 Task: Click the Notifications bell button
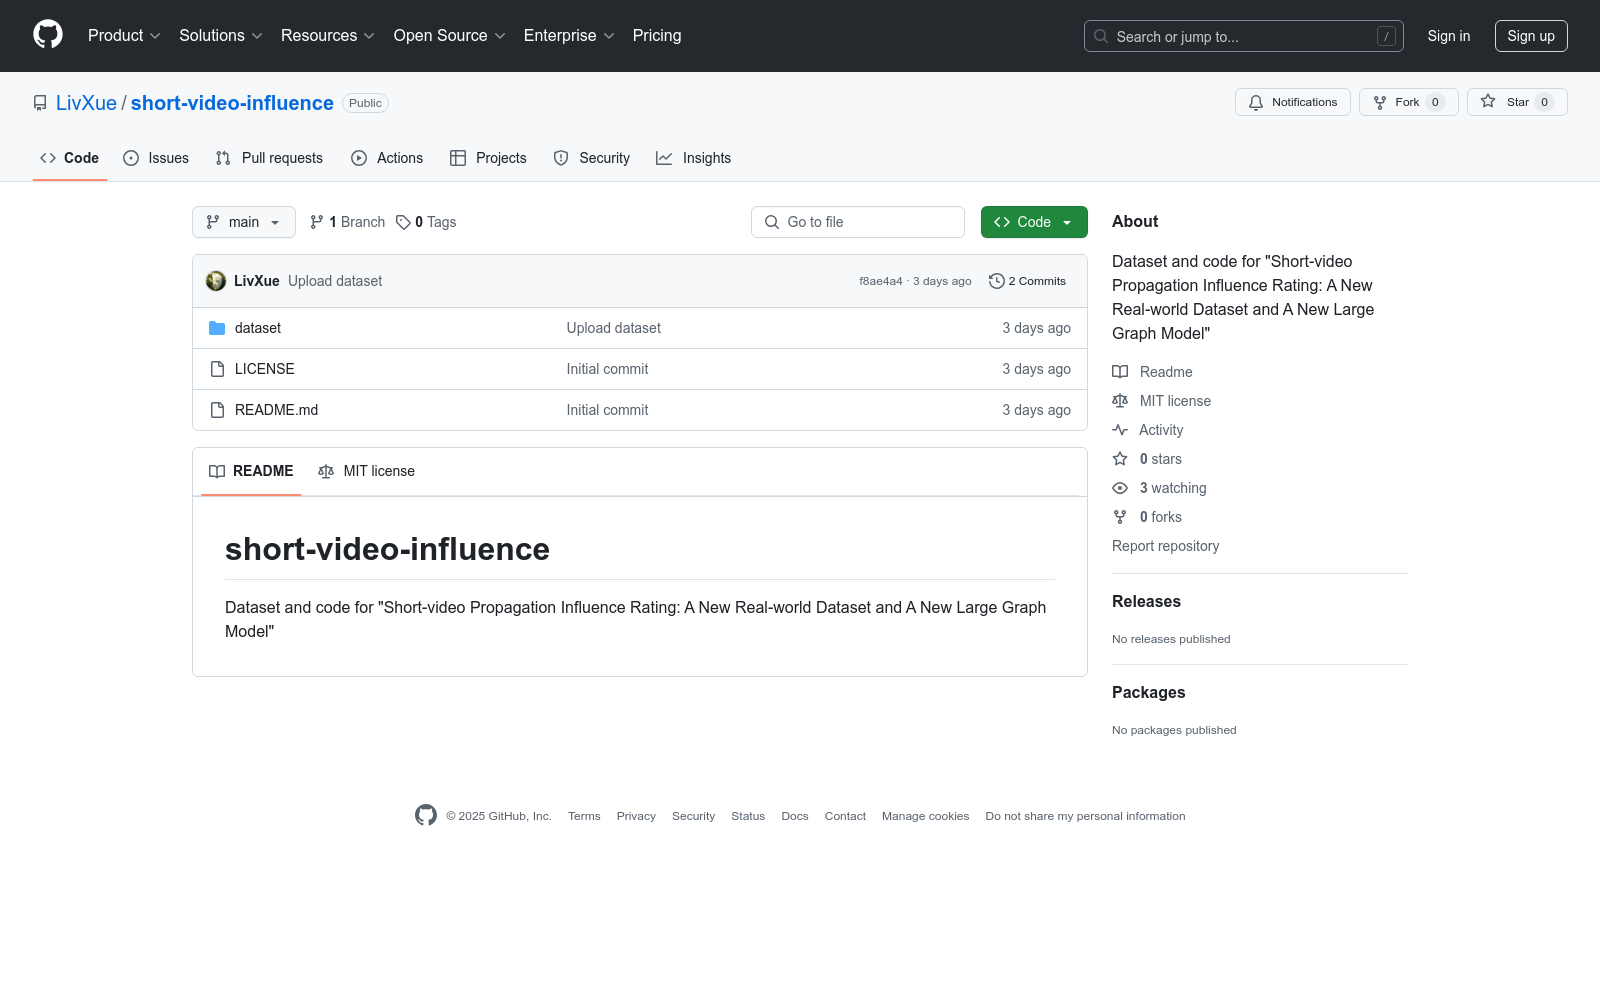tap(1292, 102)
